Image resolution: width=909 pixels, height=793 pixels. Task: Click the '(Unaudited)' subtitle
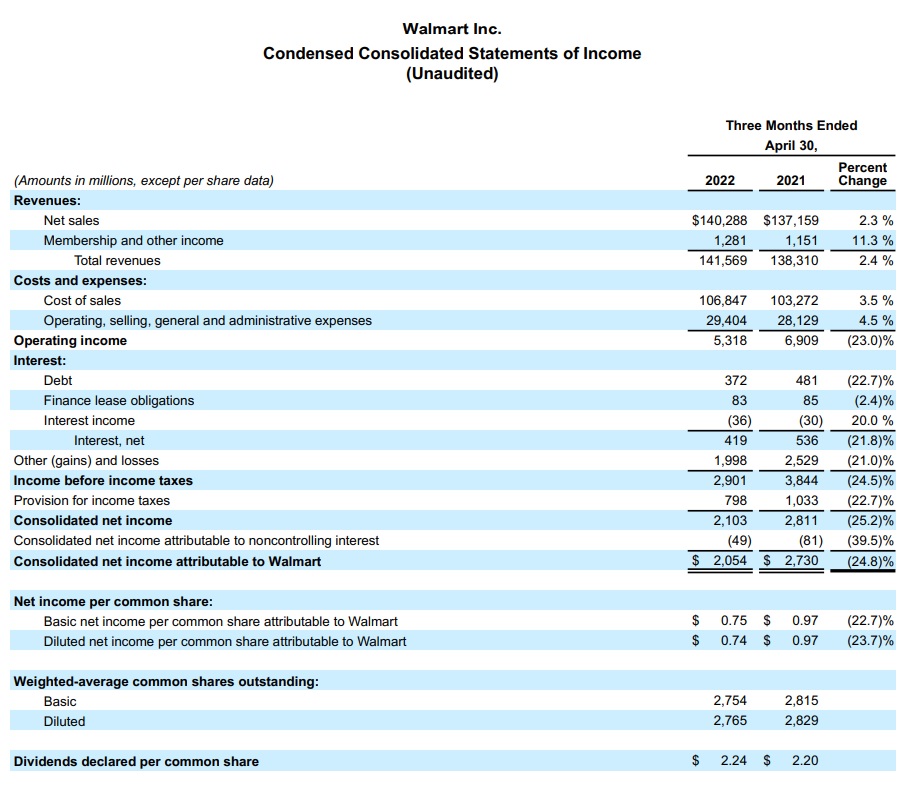452,74
